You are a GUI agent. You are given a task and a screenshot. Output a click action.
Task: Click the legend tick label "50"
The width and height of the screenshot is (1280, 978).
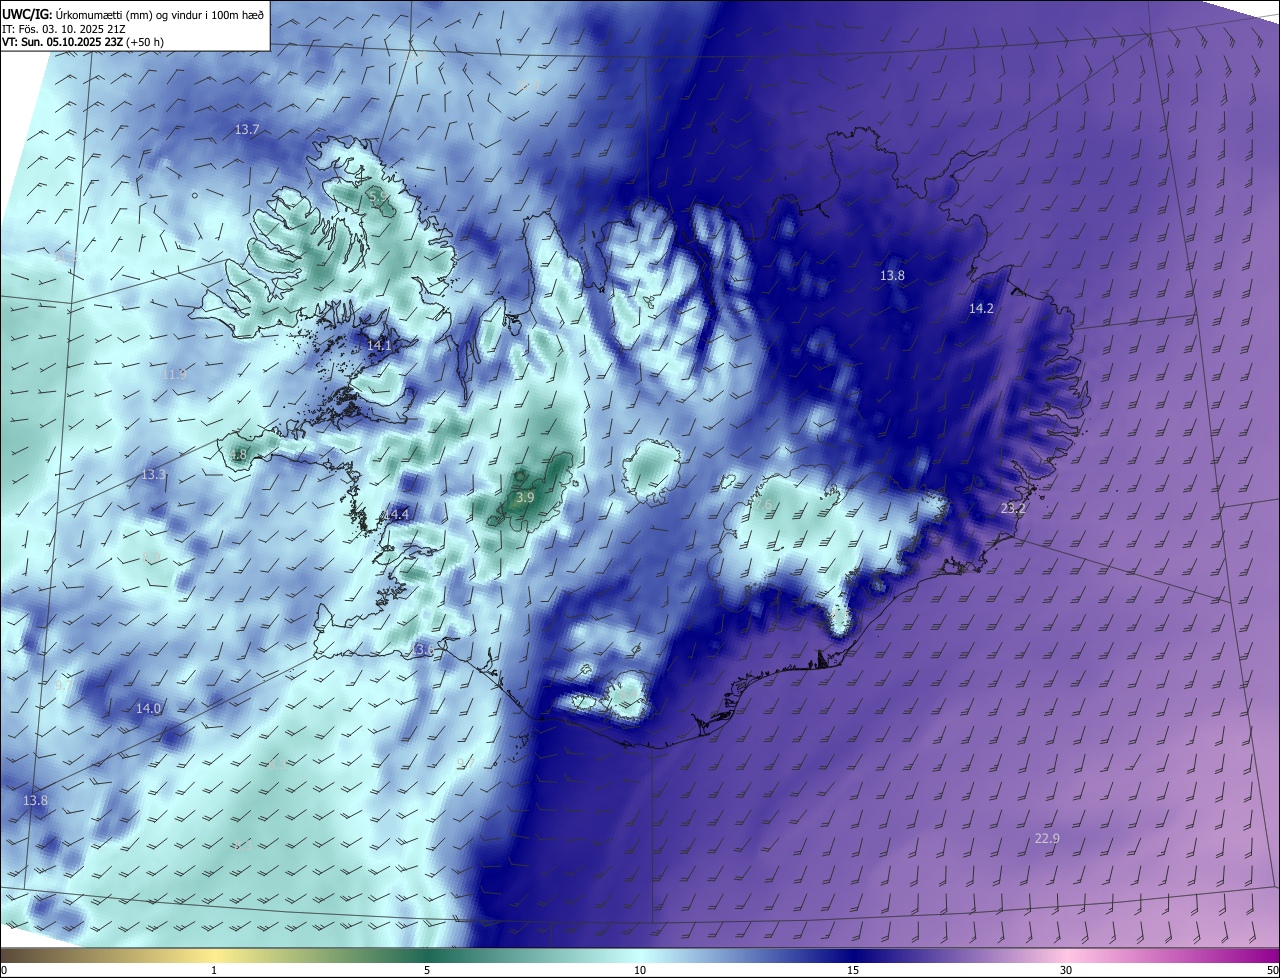tap(1272, 970)
